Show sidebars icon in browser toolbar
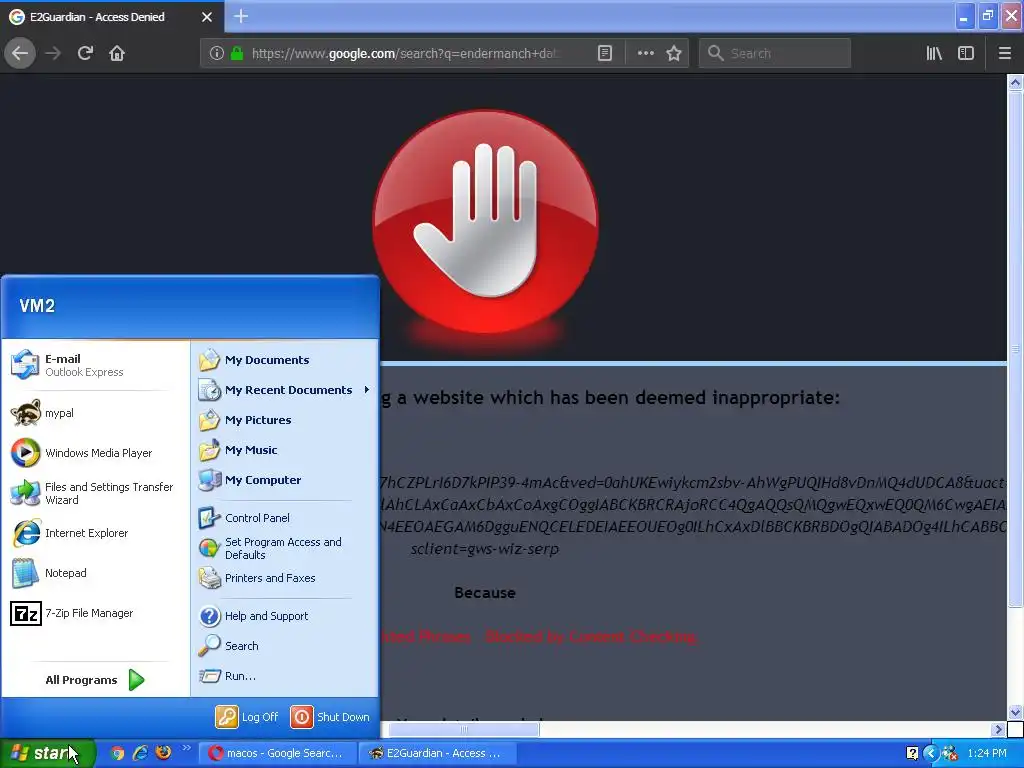This screenshot has height=768, width=1024. (966, 54)
